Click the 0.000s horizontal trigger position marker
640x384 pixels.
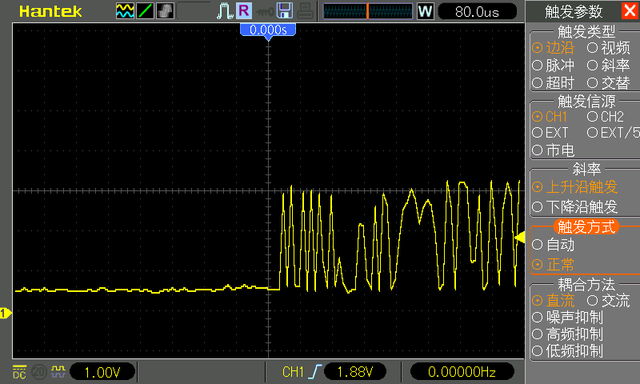(268, 31)
